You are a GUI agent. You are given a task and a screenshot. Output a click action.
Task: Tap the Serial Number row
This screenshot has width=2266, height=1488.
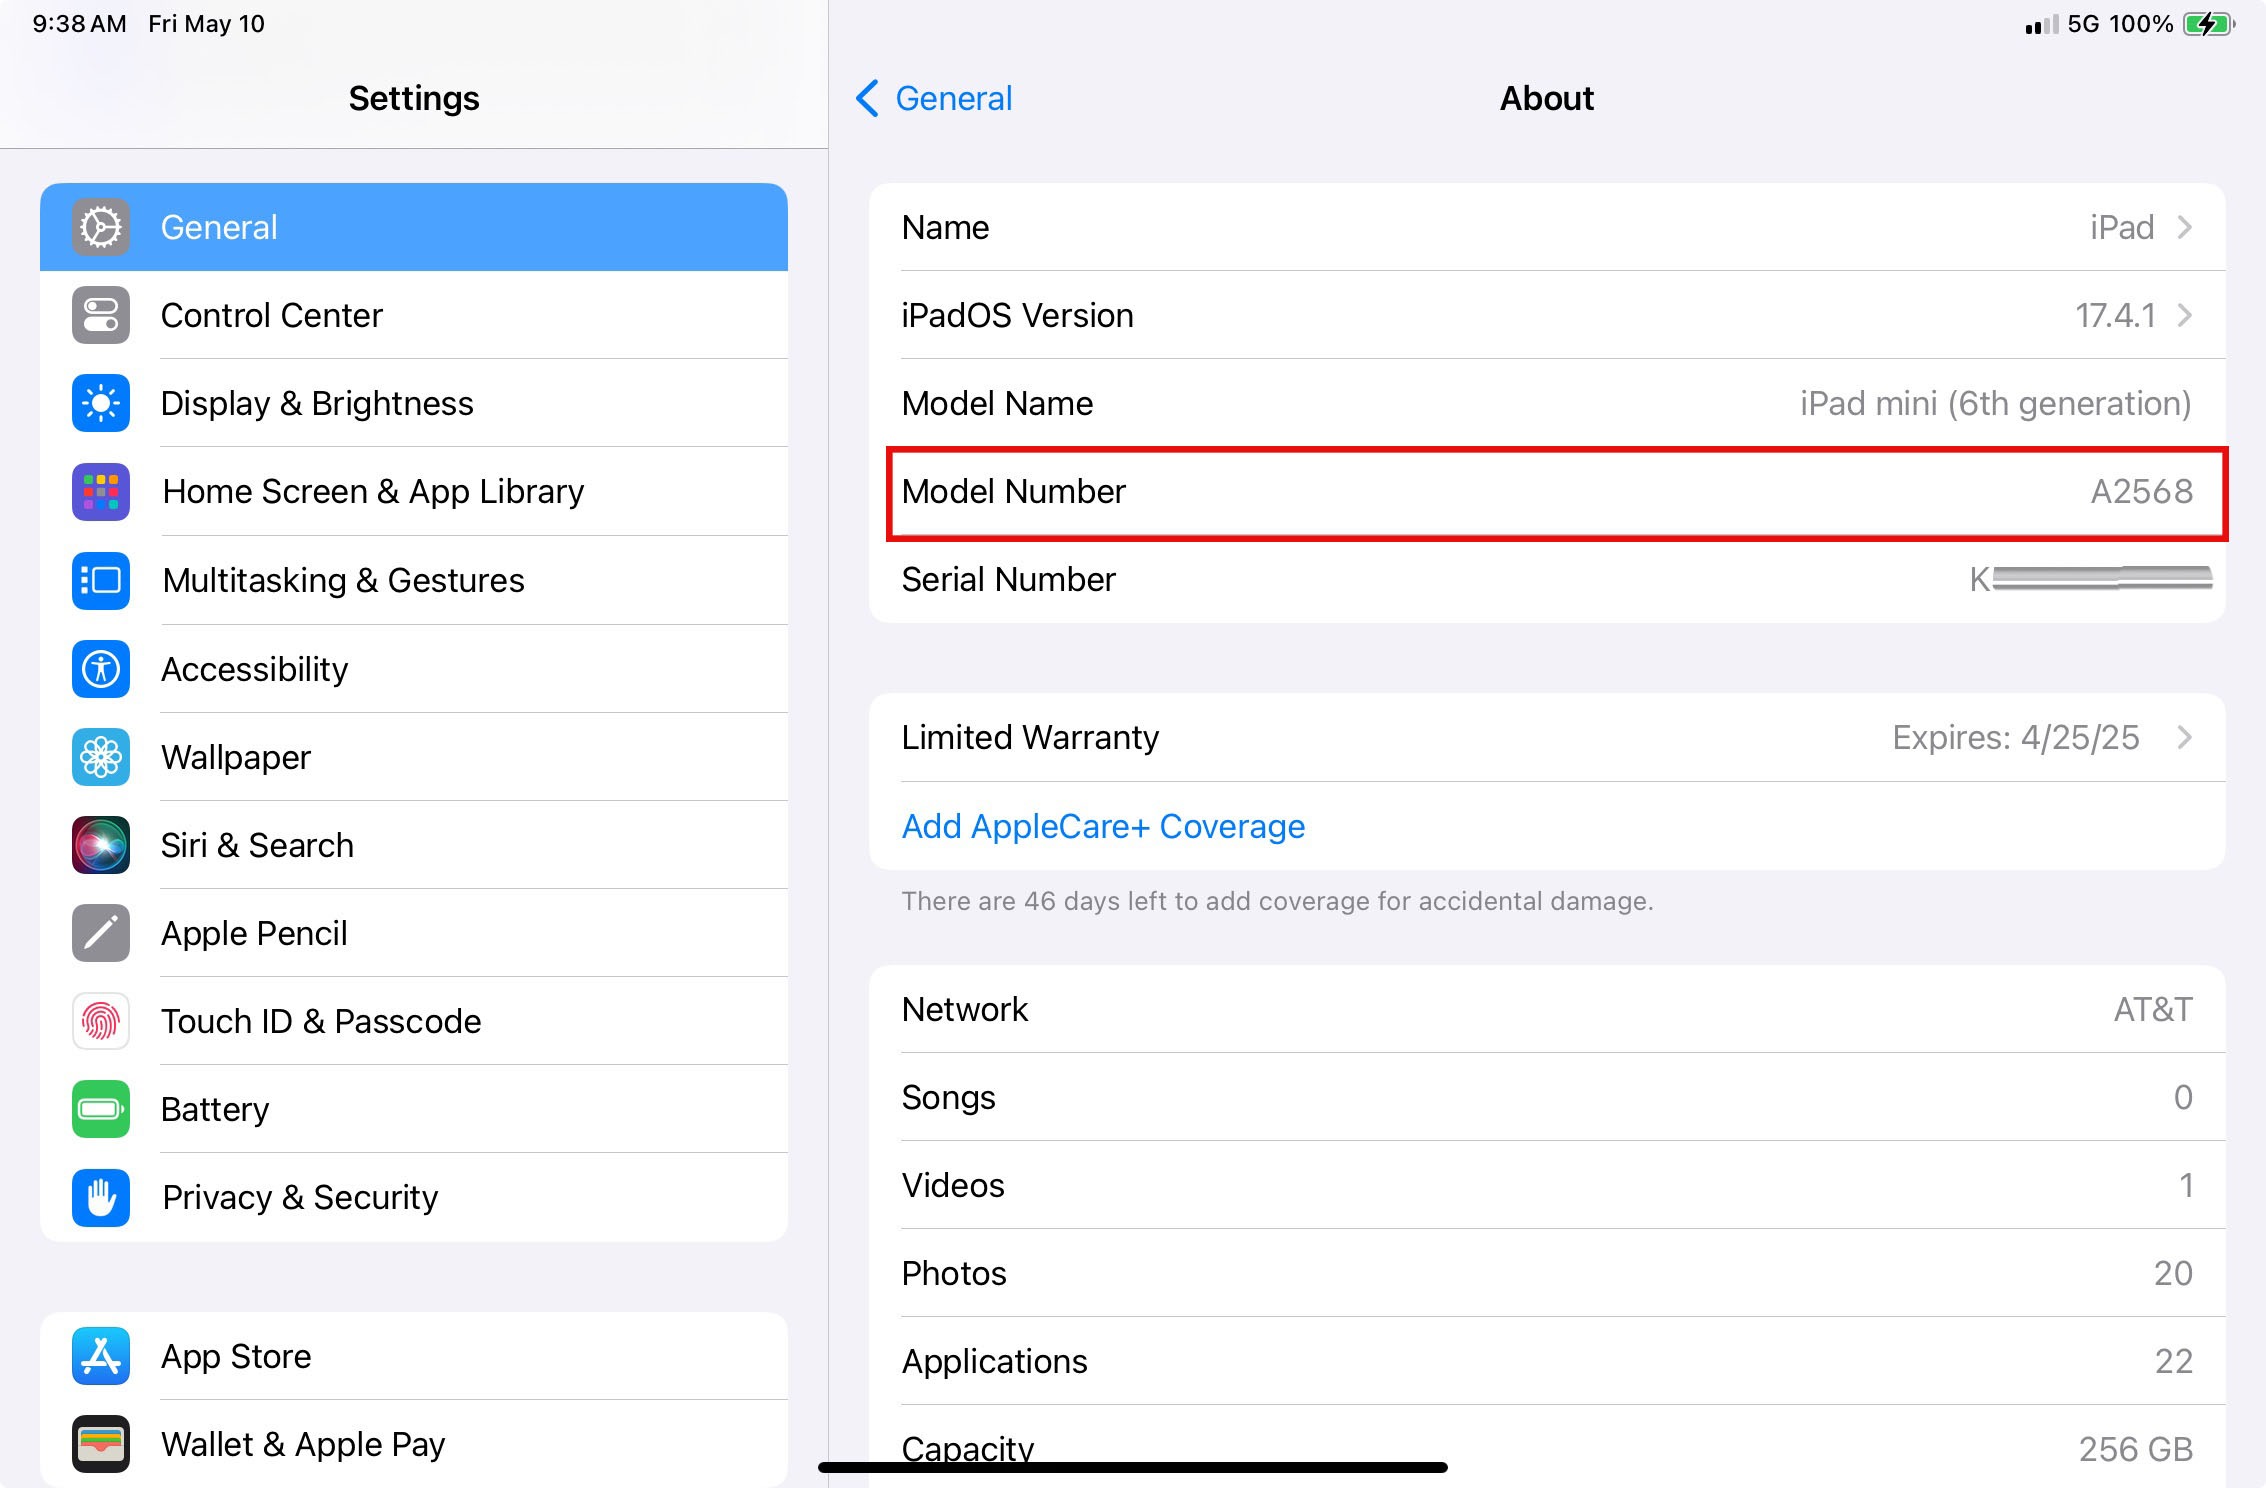click(1547, 579)
